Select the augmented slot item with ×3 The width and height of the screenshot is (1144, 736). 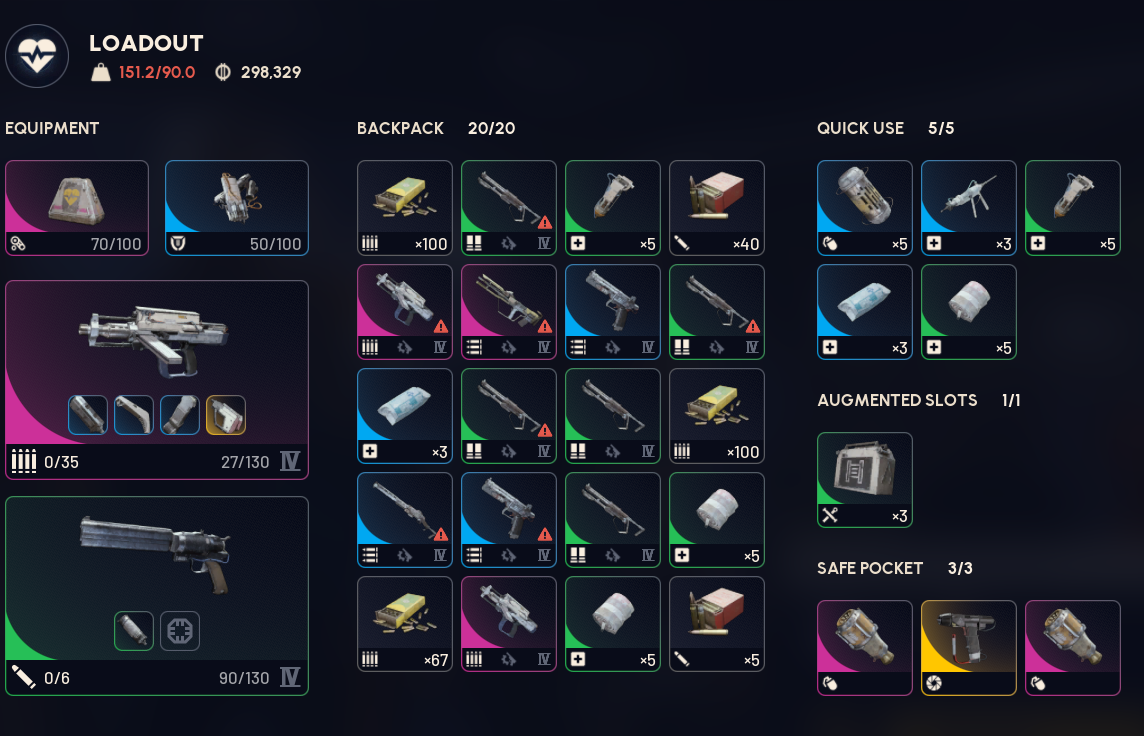(x=865, y=480)
